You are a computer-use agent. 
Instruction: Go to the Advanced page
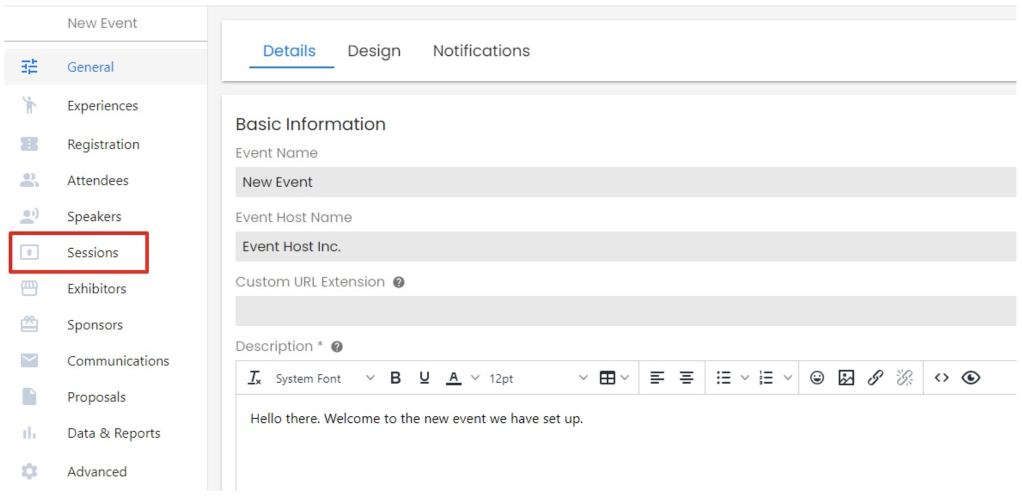point(96,471)
